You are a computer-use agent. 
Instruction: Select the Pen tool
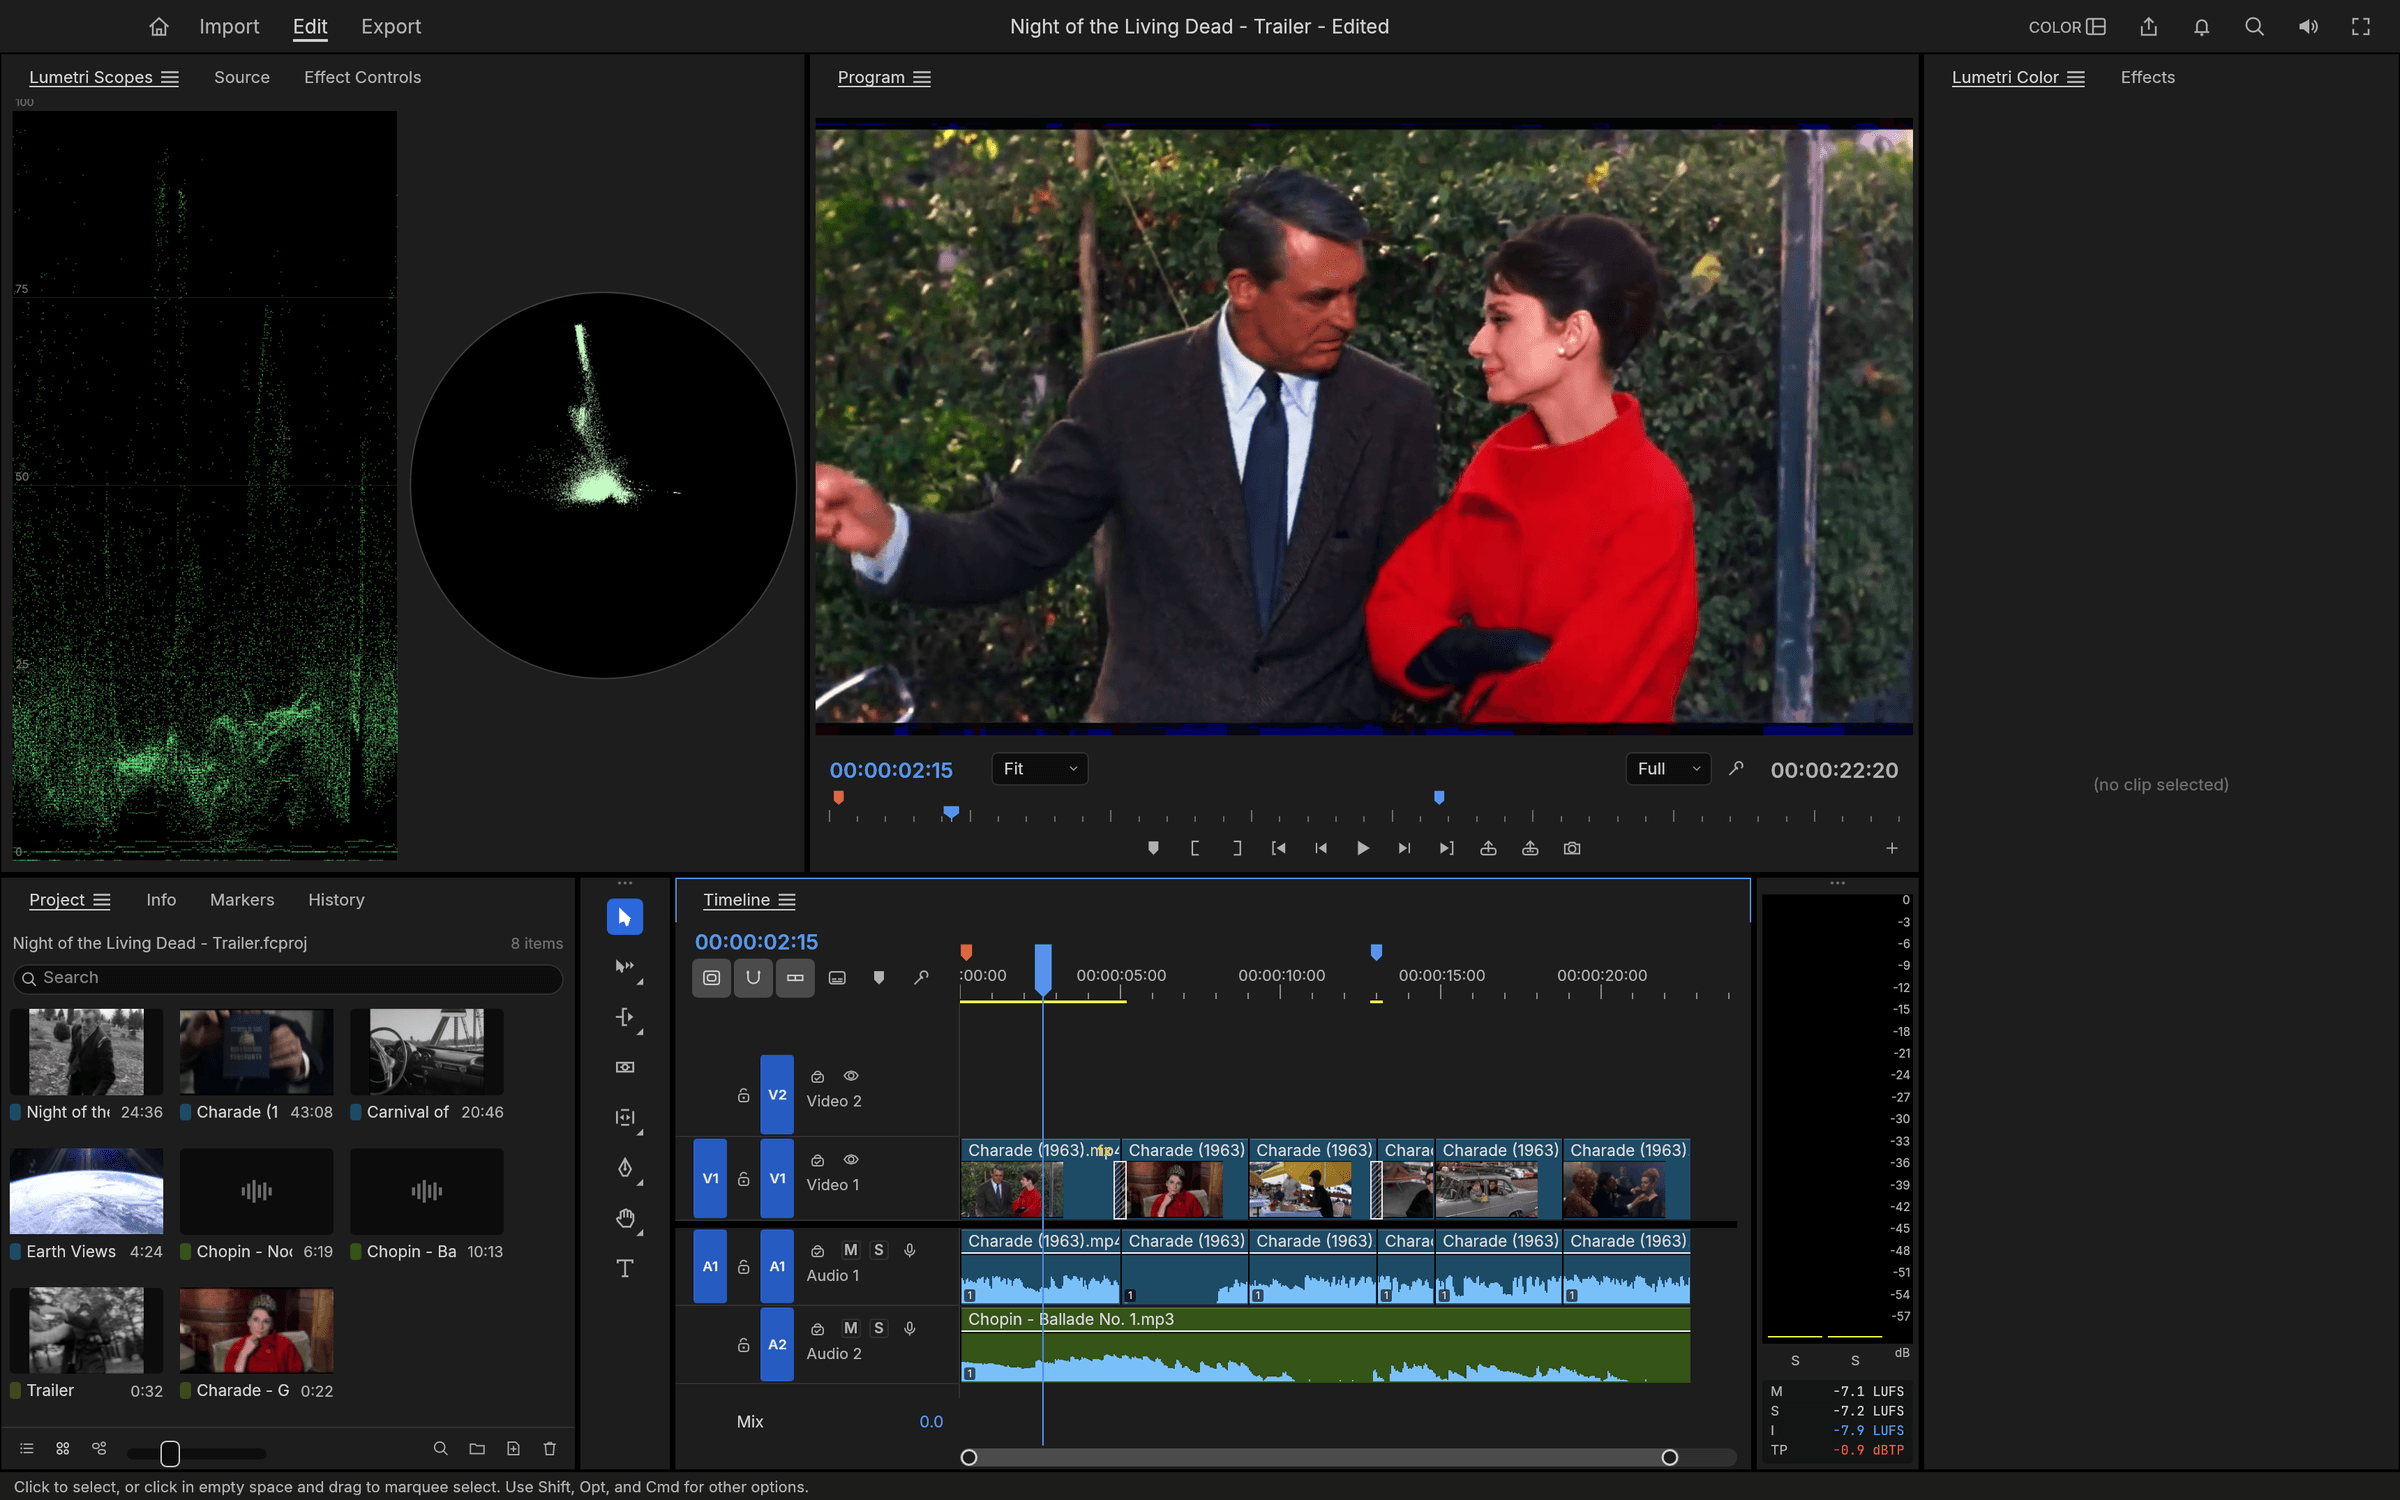coord(624,1168)
